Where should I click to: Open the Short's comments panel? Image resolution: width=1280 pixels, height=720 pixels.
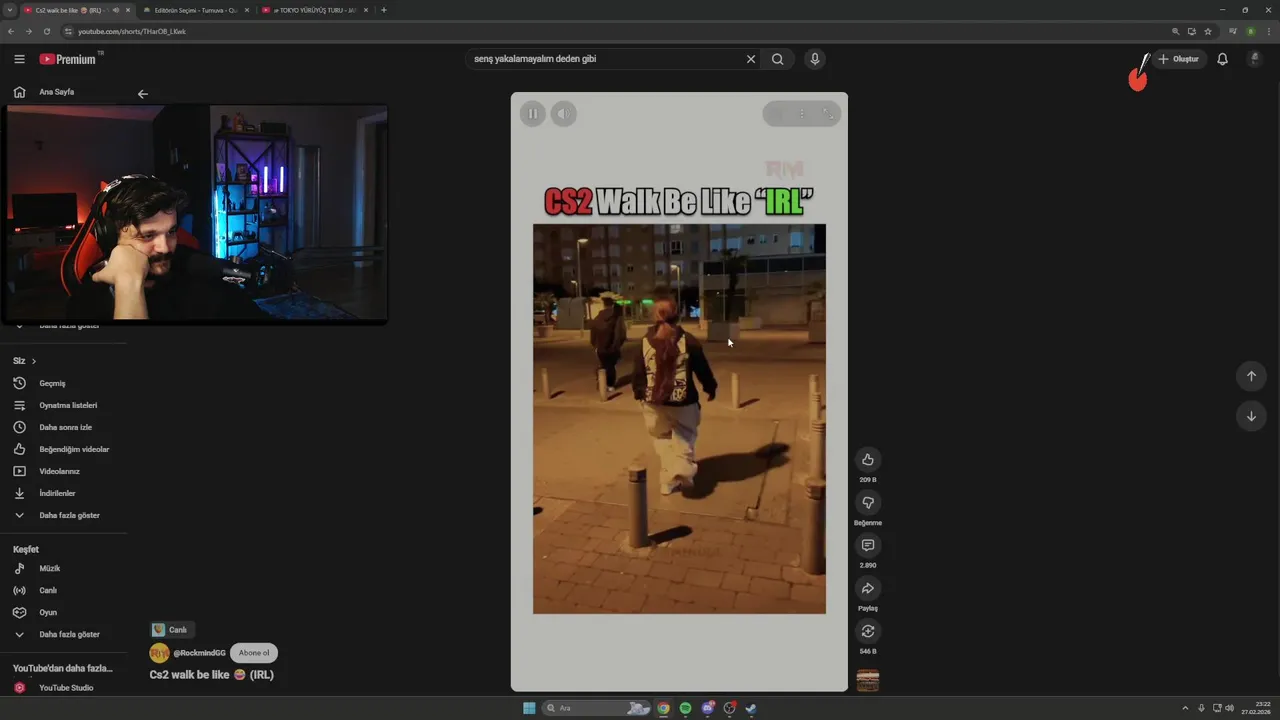[868, 546]
